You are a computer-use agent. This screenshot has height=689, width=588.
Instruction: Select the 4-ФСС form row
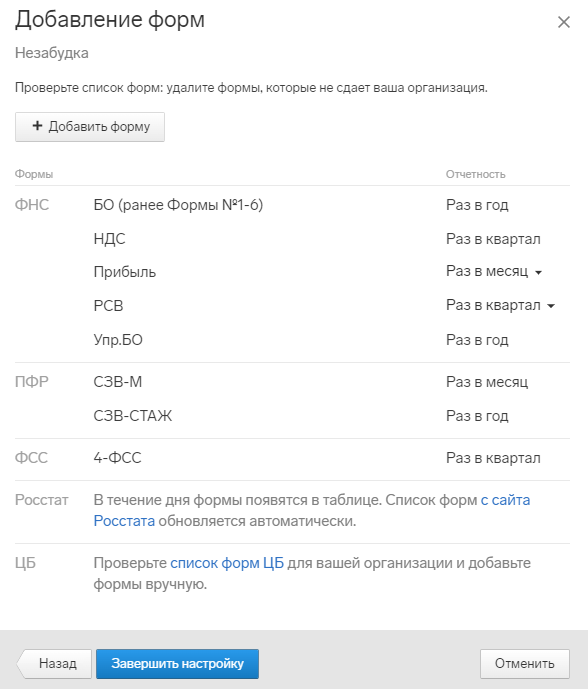(292, 458)
